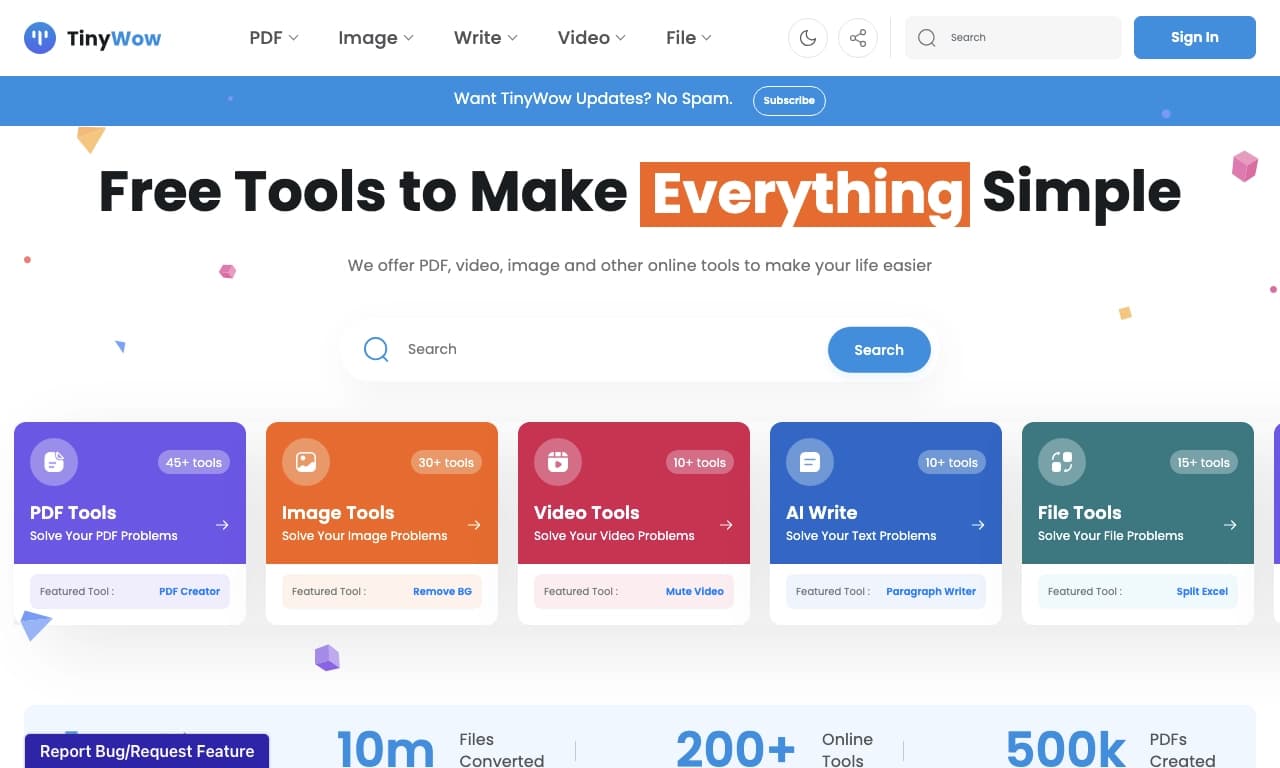This screenshot has width=1280, height=768.
Task: Click the hero search magnifier icon
Action: pos(376,349)
